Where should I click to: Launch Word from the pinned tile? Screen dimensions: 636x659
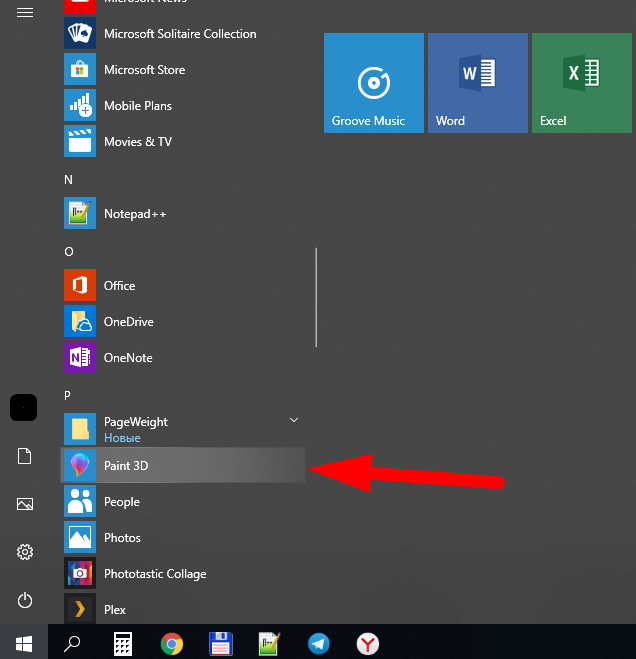478,83
